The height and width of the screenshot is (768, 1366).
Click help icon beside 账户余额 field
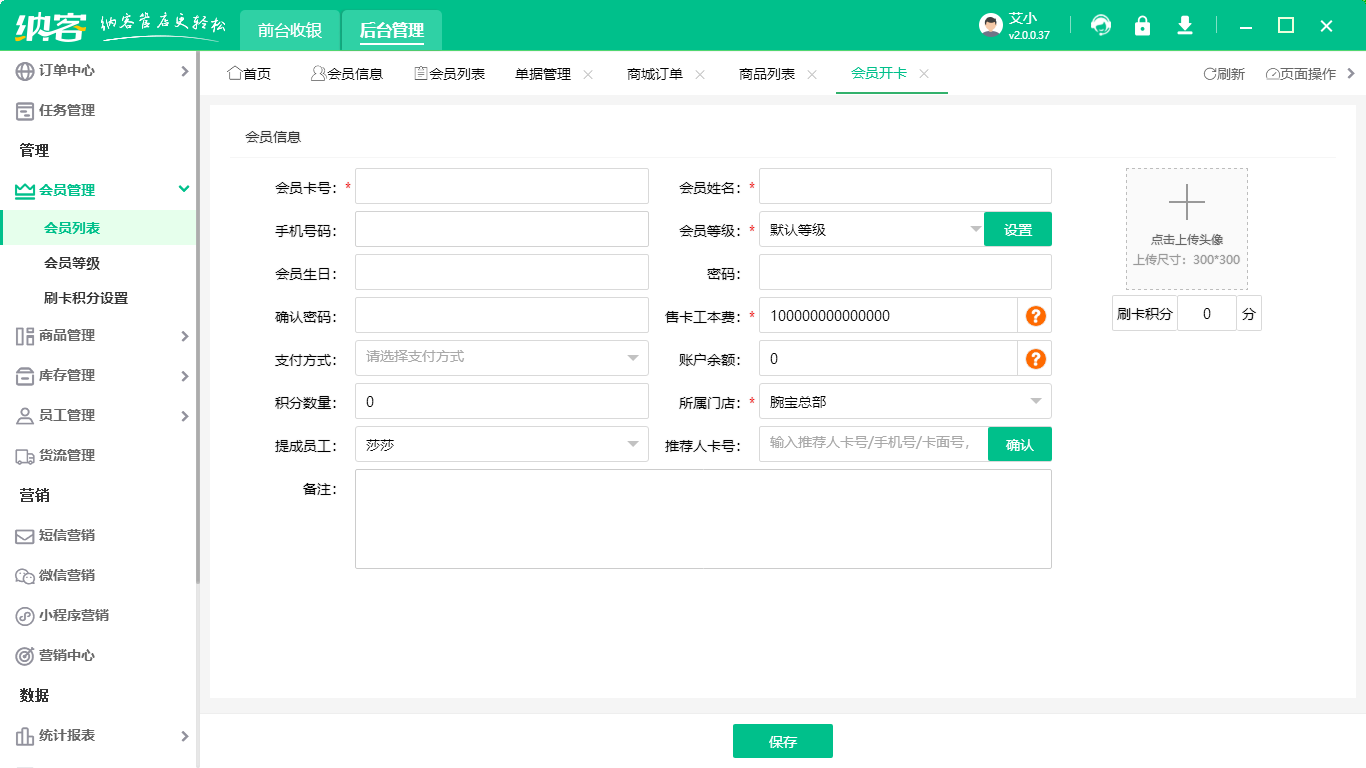tap(1035, 359)
